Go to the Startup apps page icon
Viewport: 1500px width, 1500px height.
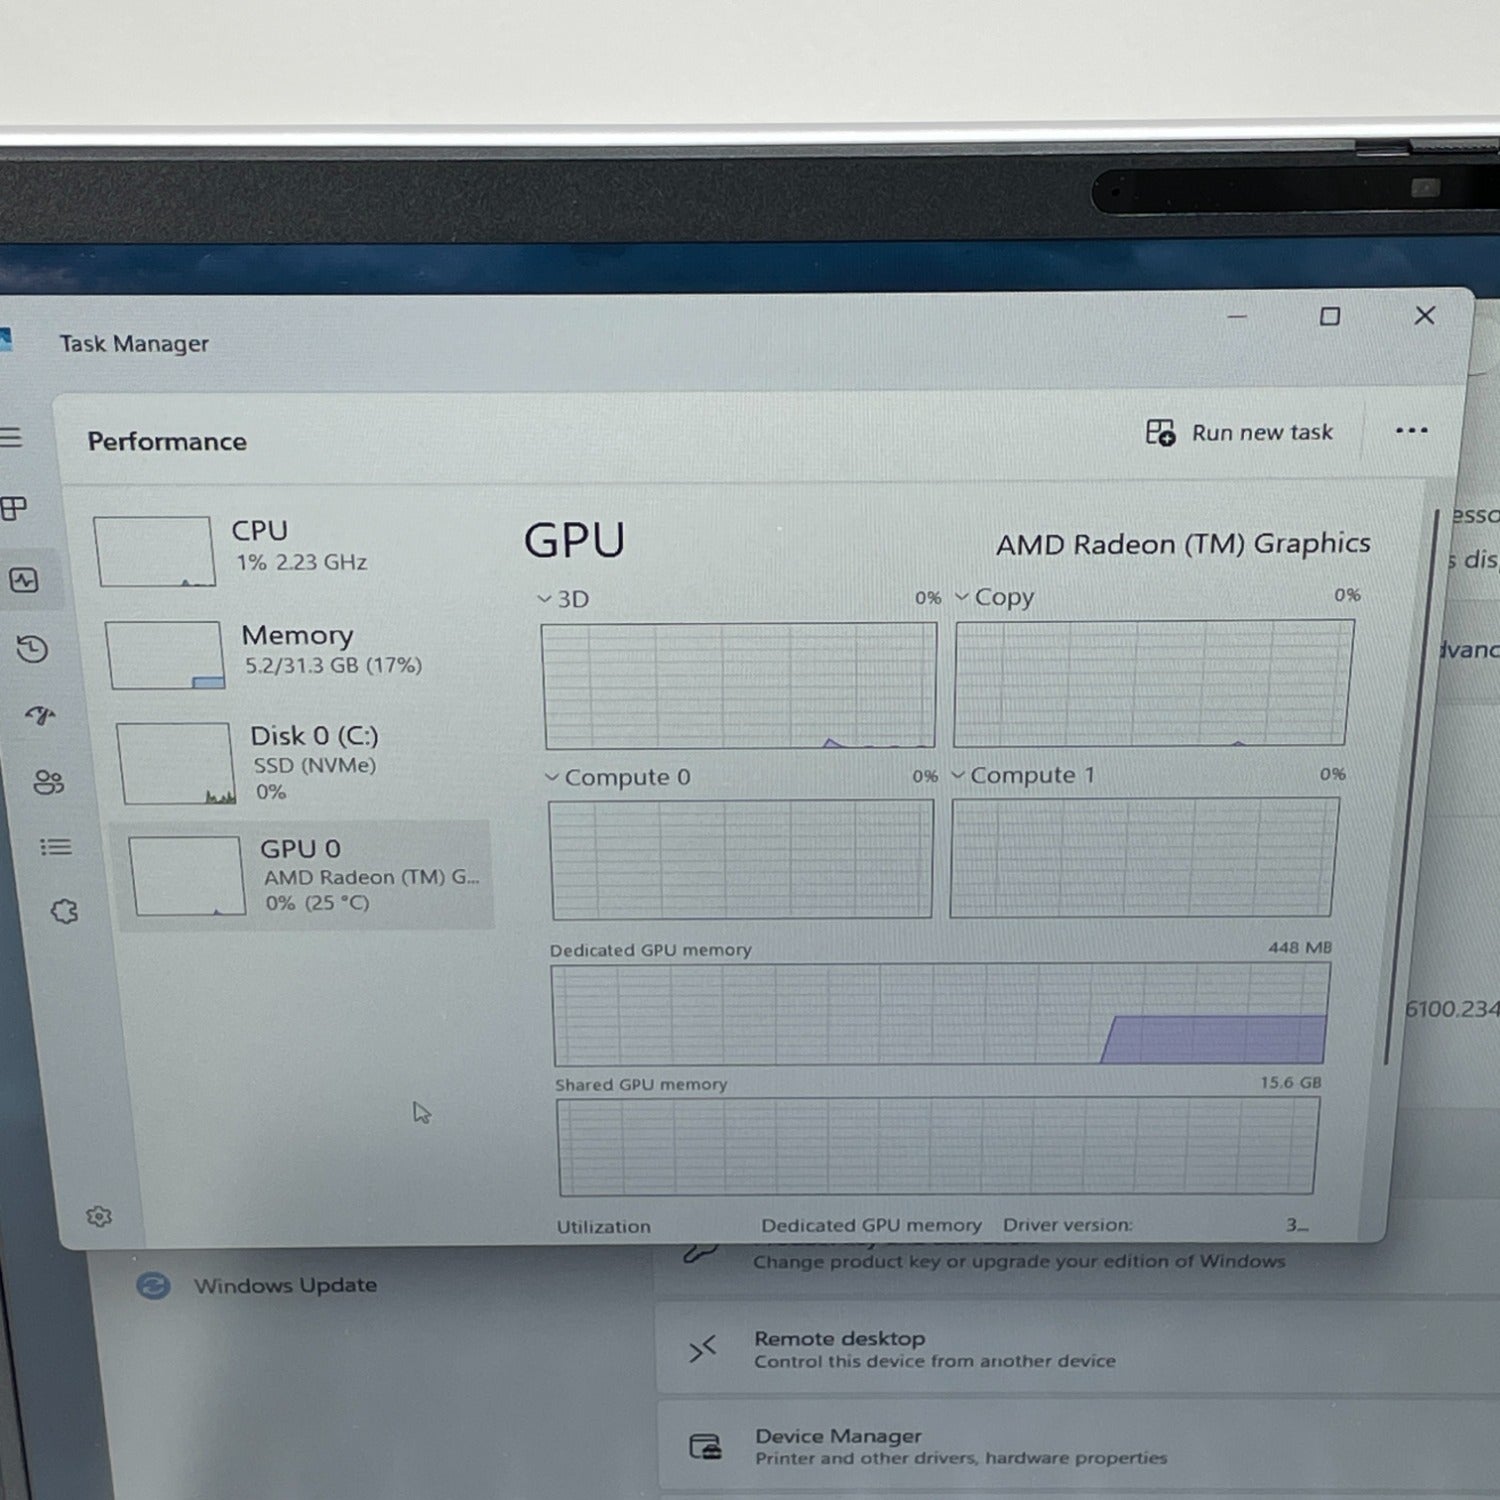[x=40, y=715]
